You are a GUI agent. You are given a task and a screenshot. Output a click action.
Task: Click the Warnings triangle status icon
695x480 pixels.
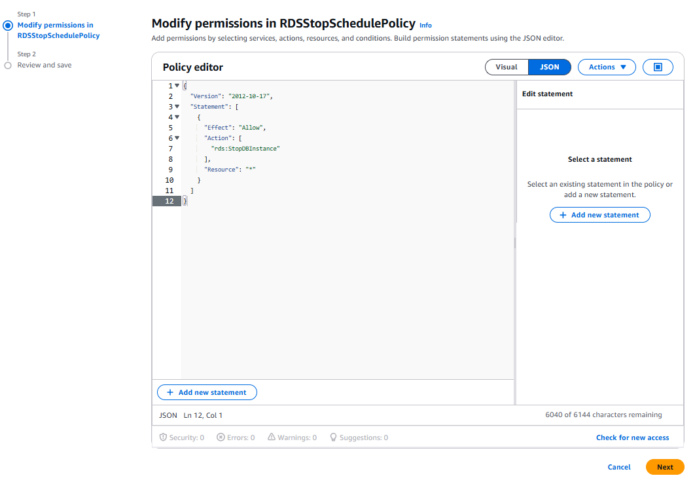coord(271,437)
